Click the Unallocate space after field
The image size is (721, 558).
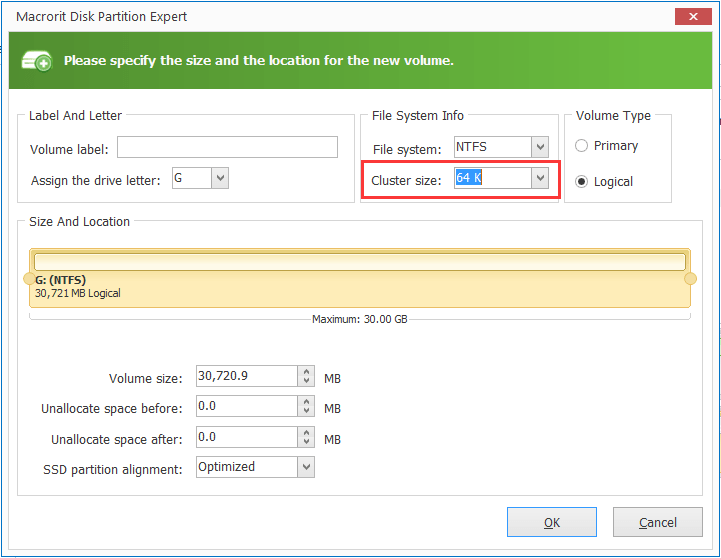pos(247,437)
